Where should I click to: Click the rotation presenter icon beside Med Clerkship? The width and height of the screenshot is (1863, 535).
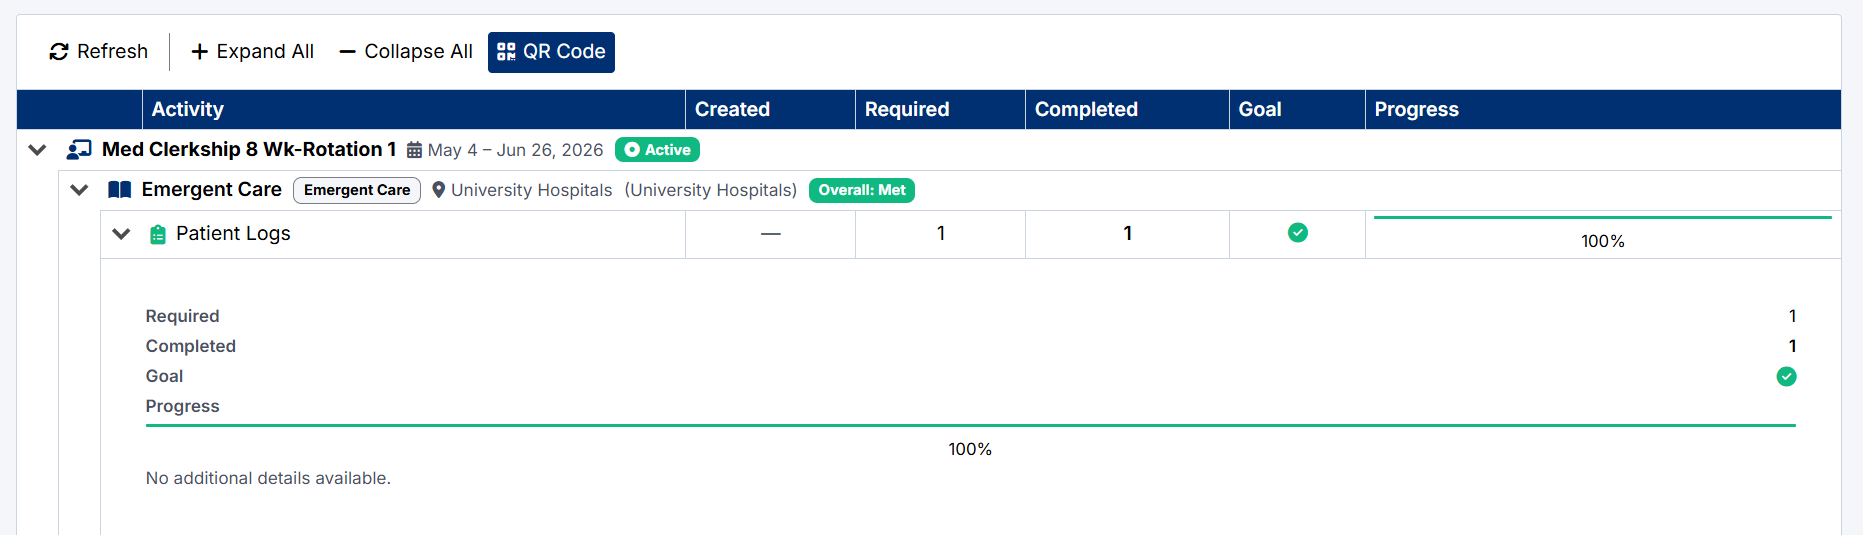(79, 150)
